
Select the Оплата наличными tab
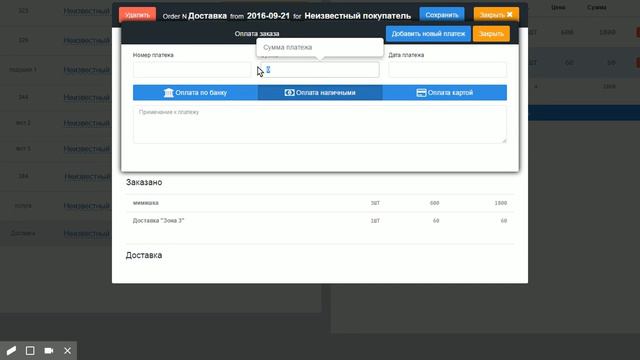[320, 93]
